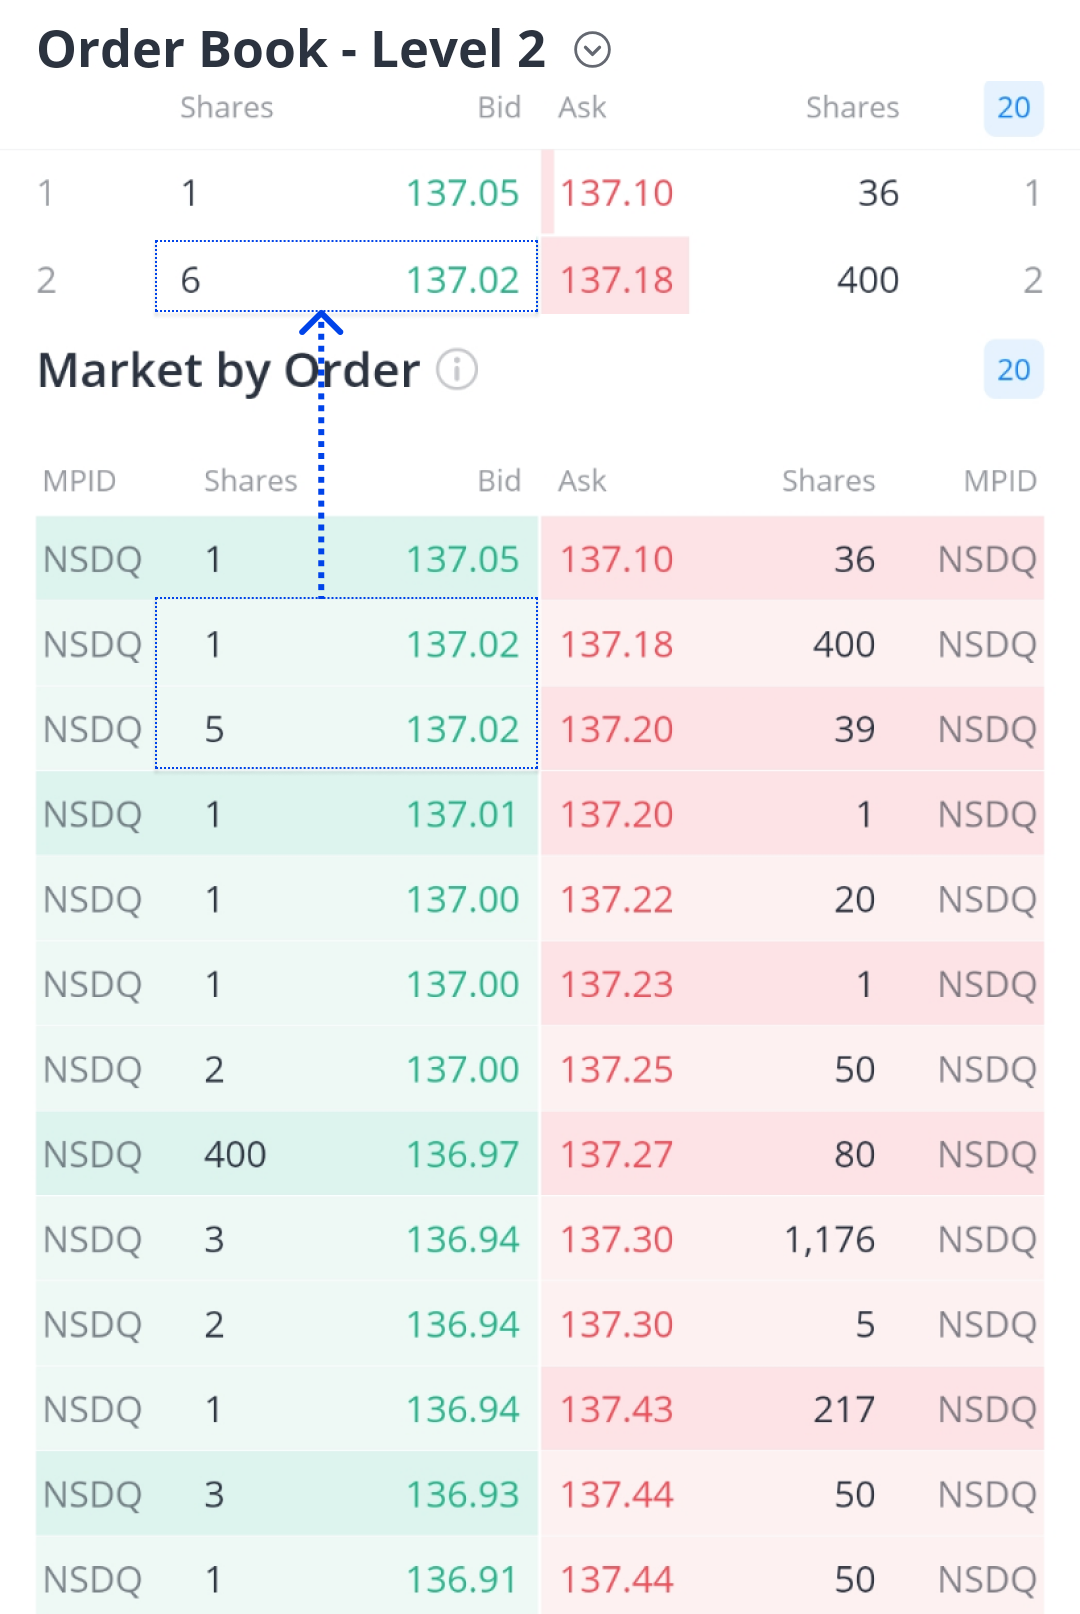Click the 137.25 ask order with 50 shares
The image size is (1080, 1614).
[x=792, y=1069]
